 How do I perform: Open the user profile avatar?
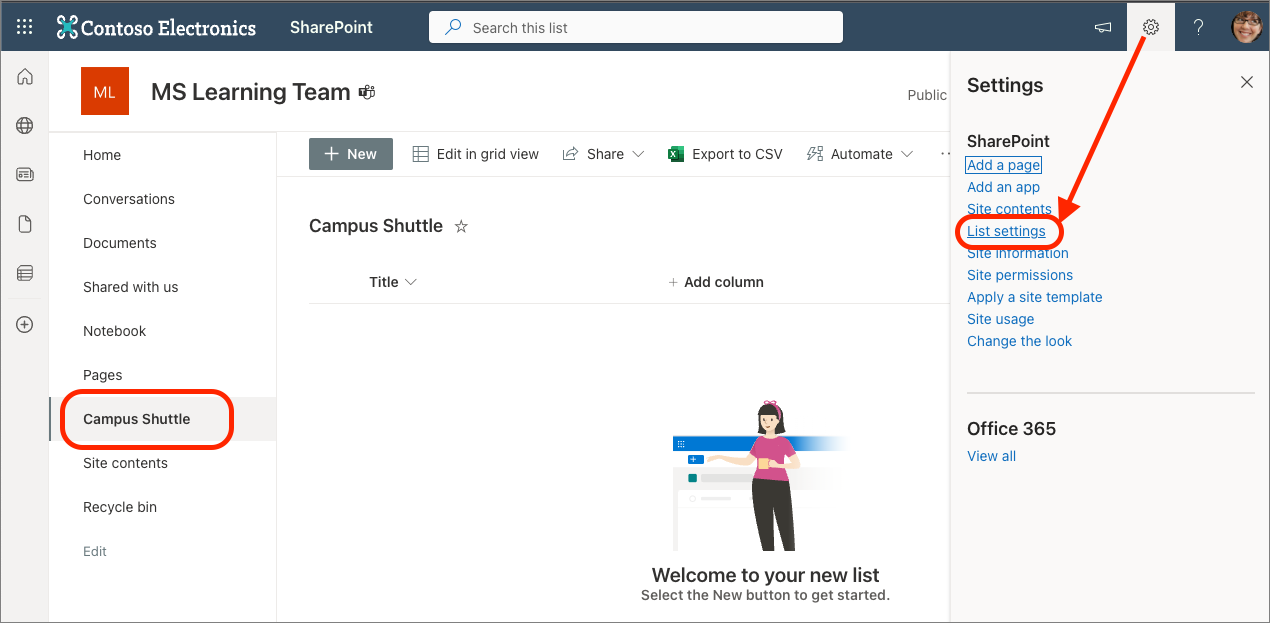1246,27
